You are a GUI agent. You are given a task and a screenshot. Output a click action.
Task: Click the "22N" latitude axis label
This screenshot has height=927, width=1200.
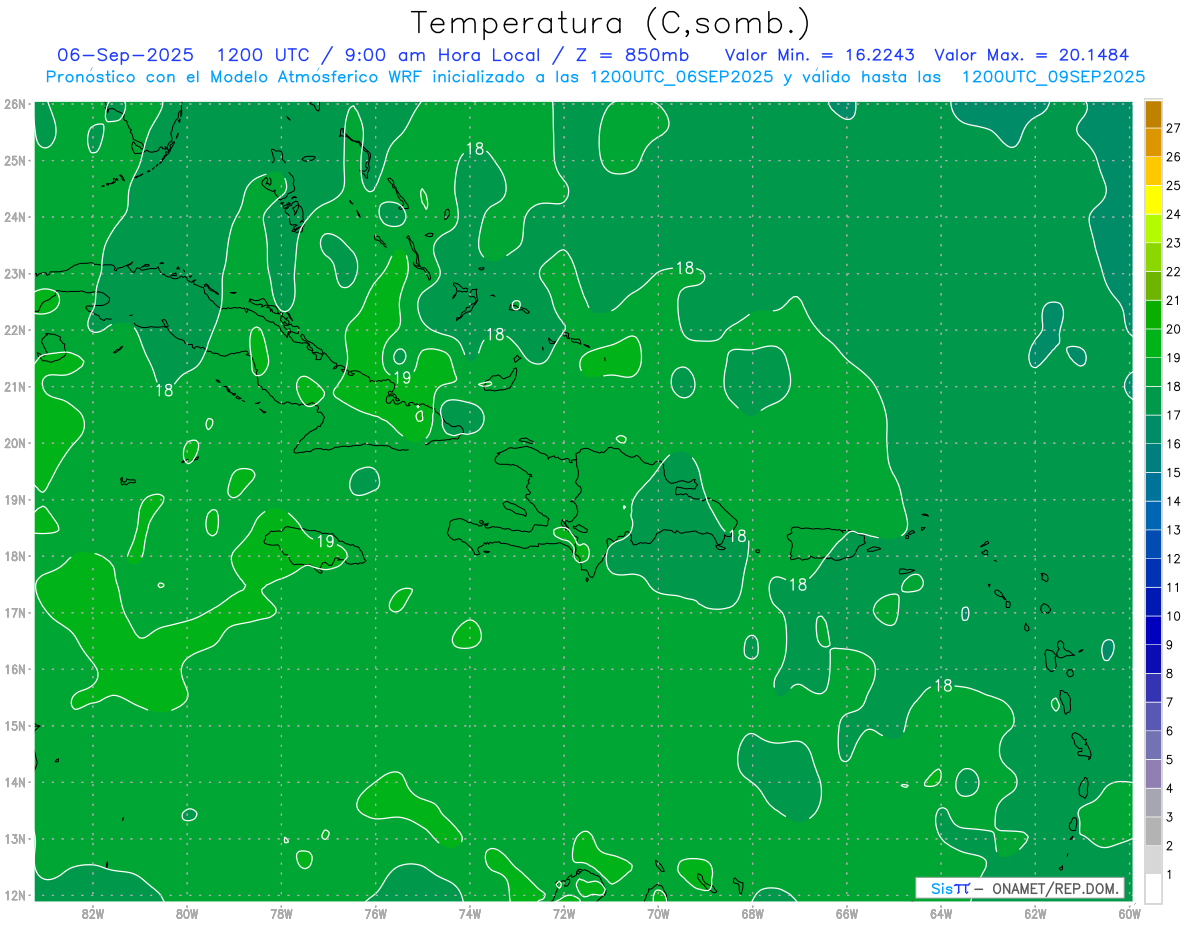[x=14, y=330]
